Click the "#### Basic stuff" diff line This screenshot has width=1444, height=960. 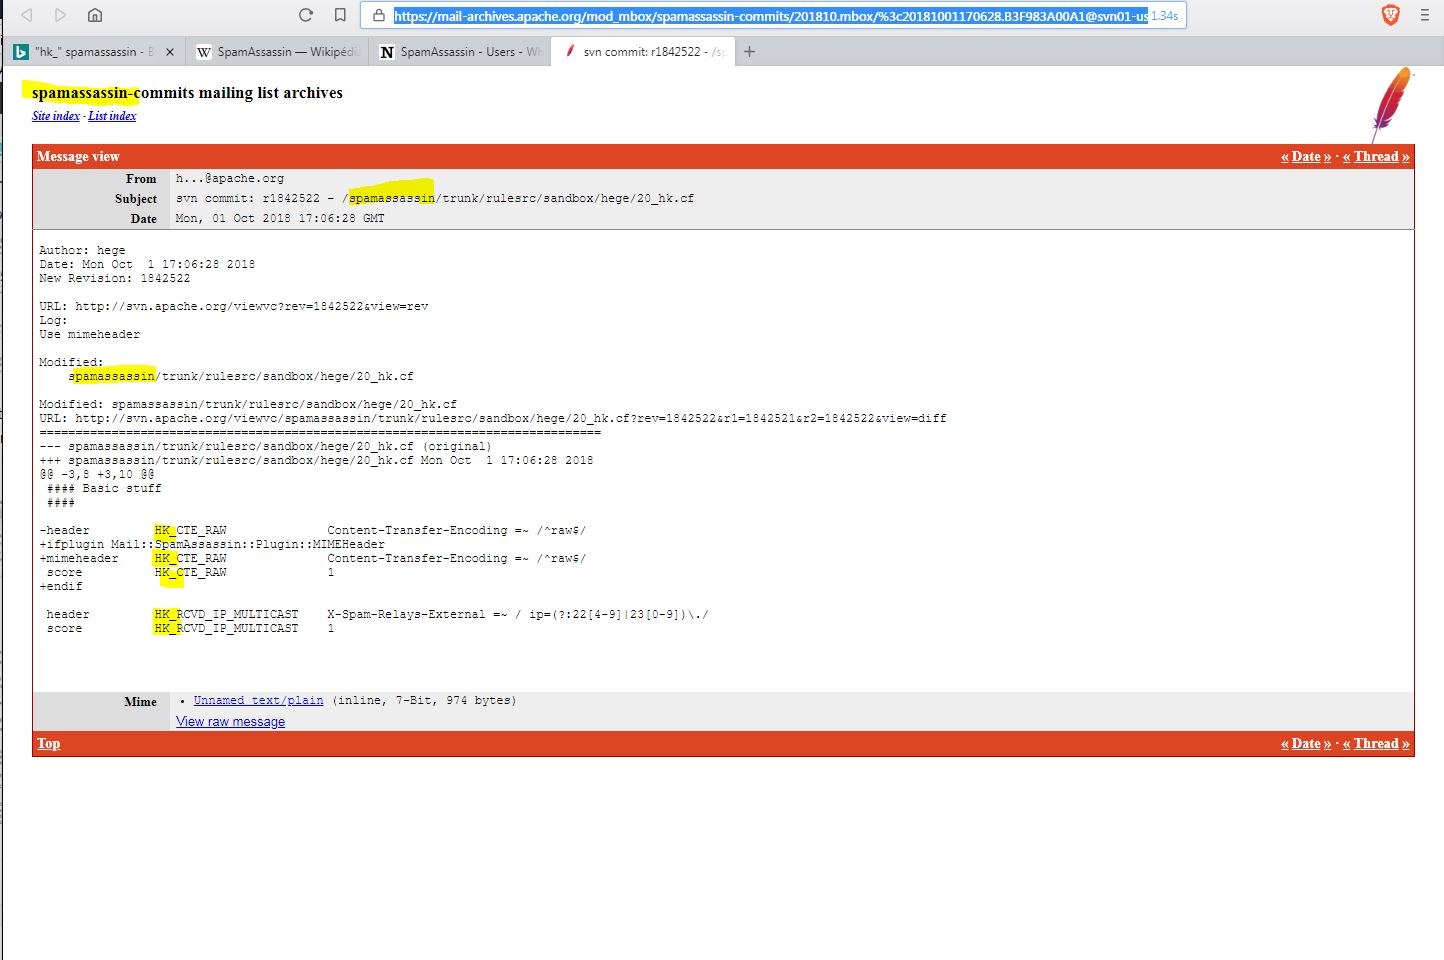point(104,489)
